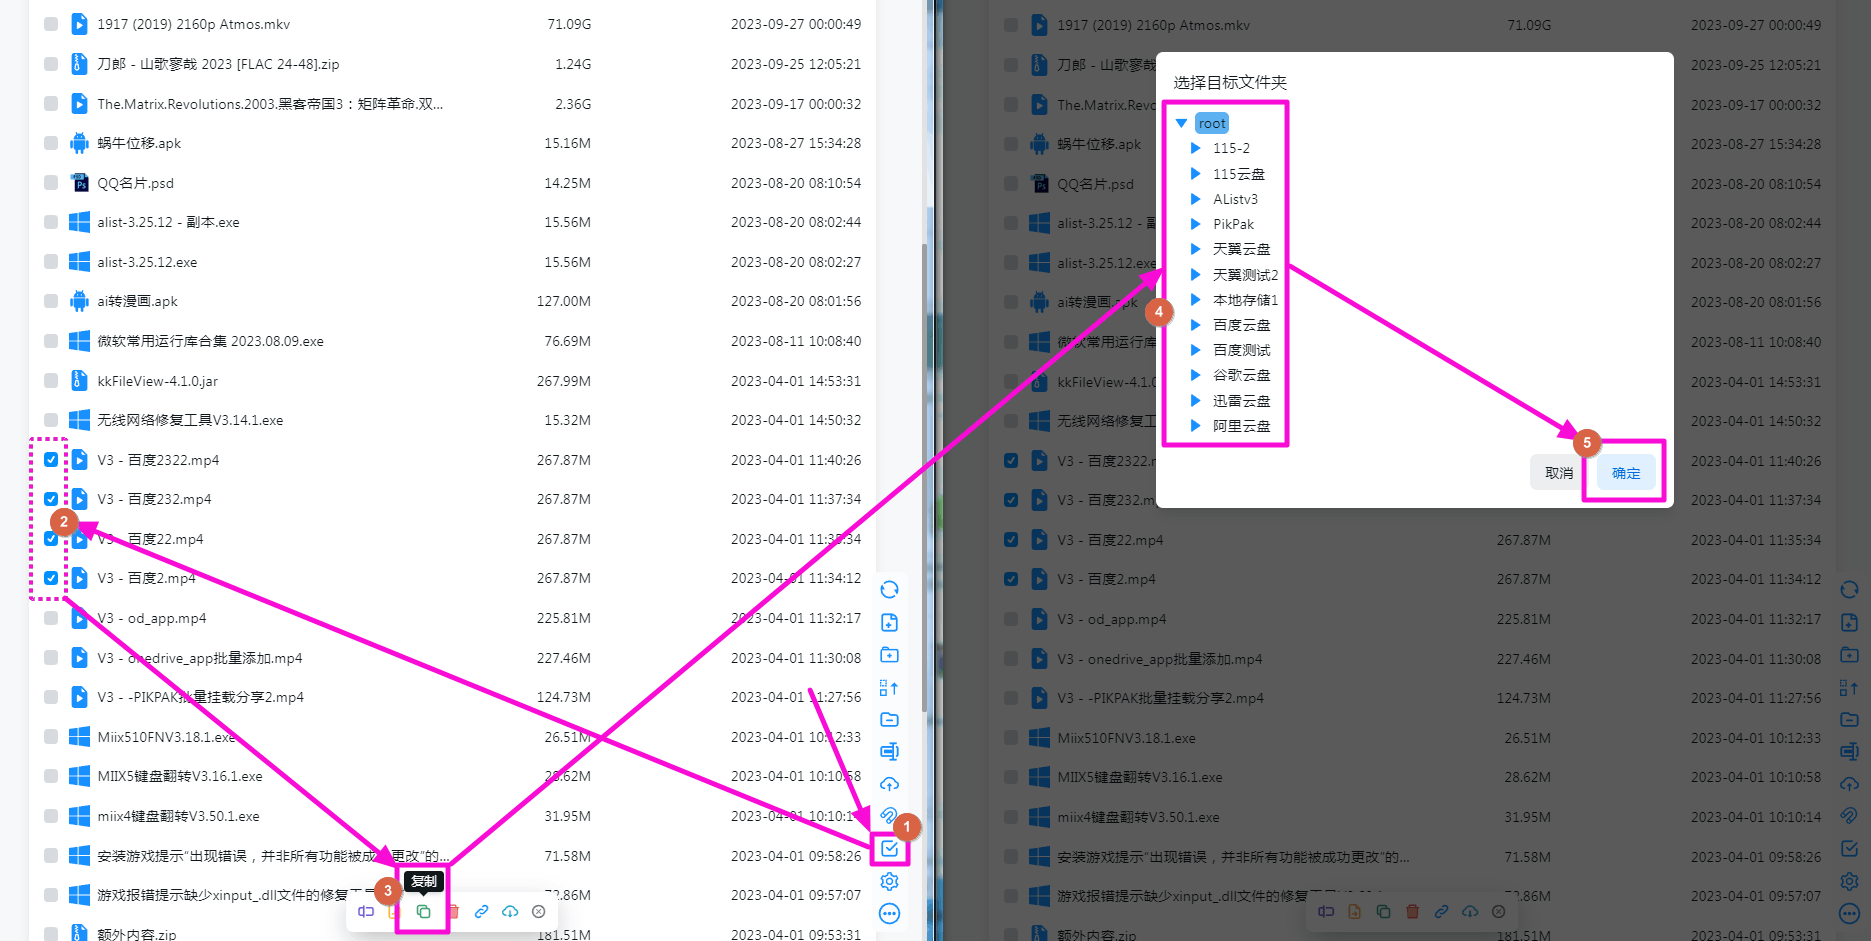1871x941 pixels.
Task: Select the 百度测试 folder
Action: [x=1241, y=350]
